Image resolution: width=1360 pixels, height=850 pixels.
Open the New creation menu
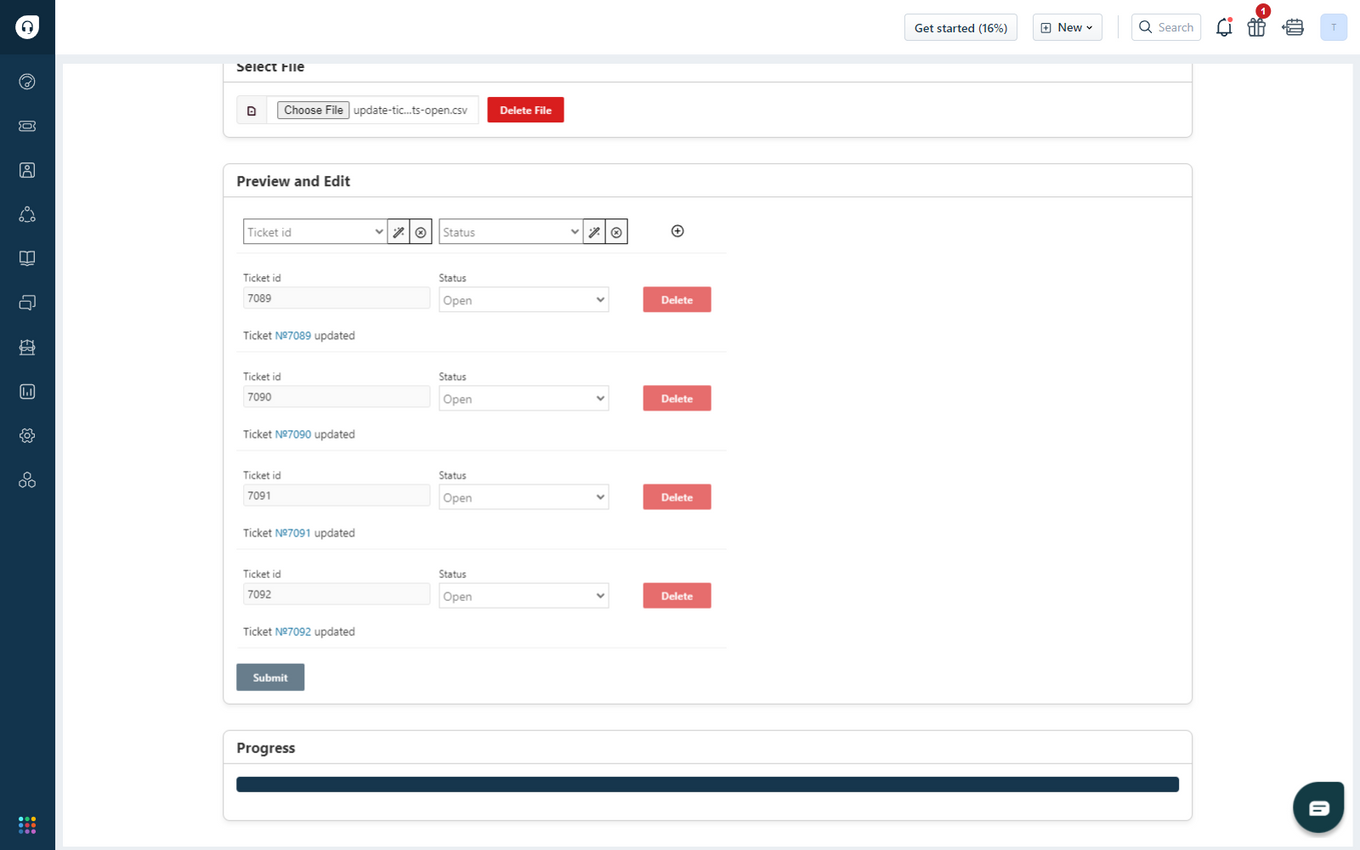tap(1067, 27)
